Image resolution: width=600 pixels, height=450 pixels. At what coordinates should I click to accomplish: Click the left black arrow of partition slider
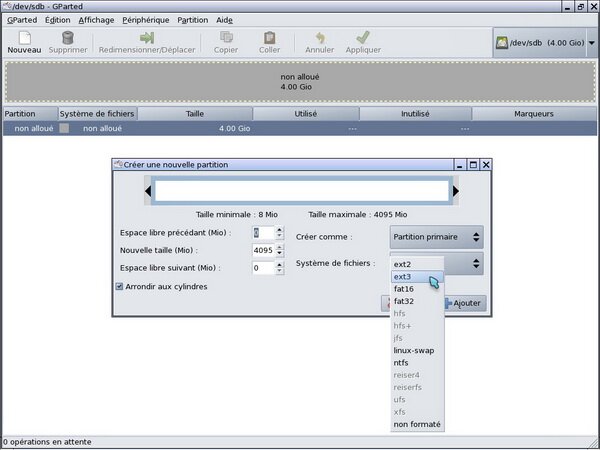[x=148, y=191]
